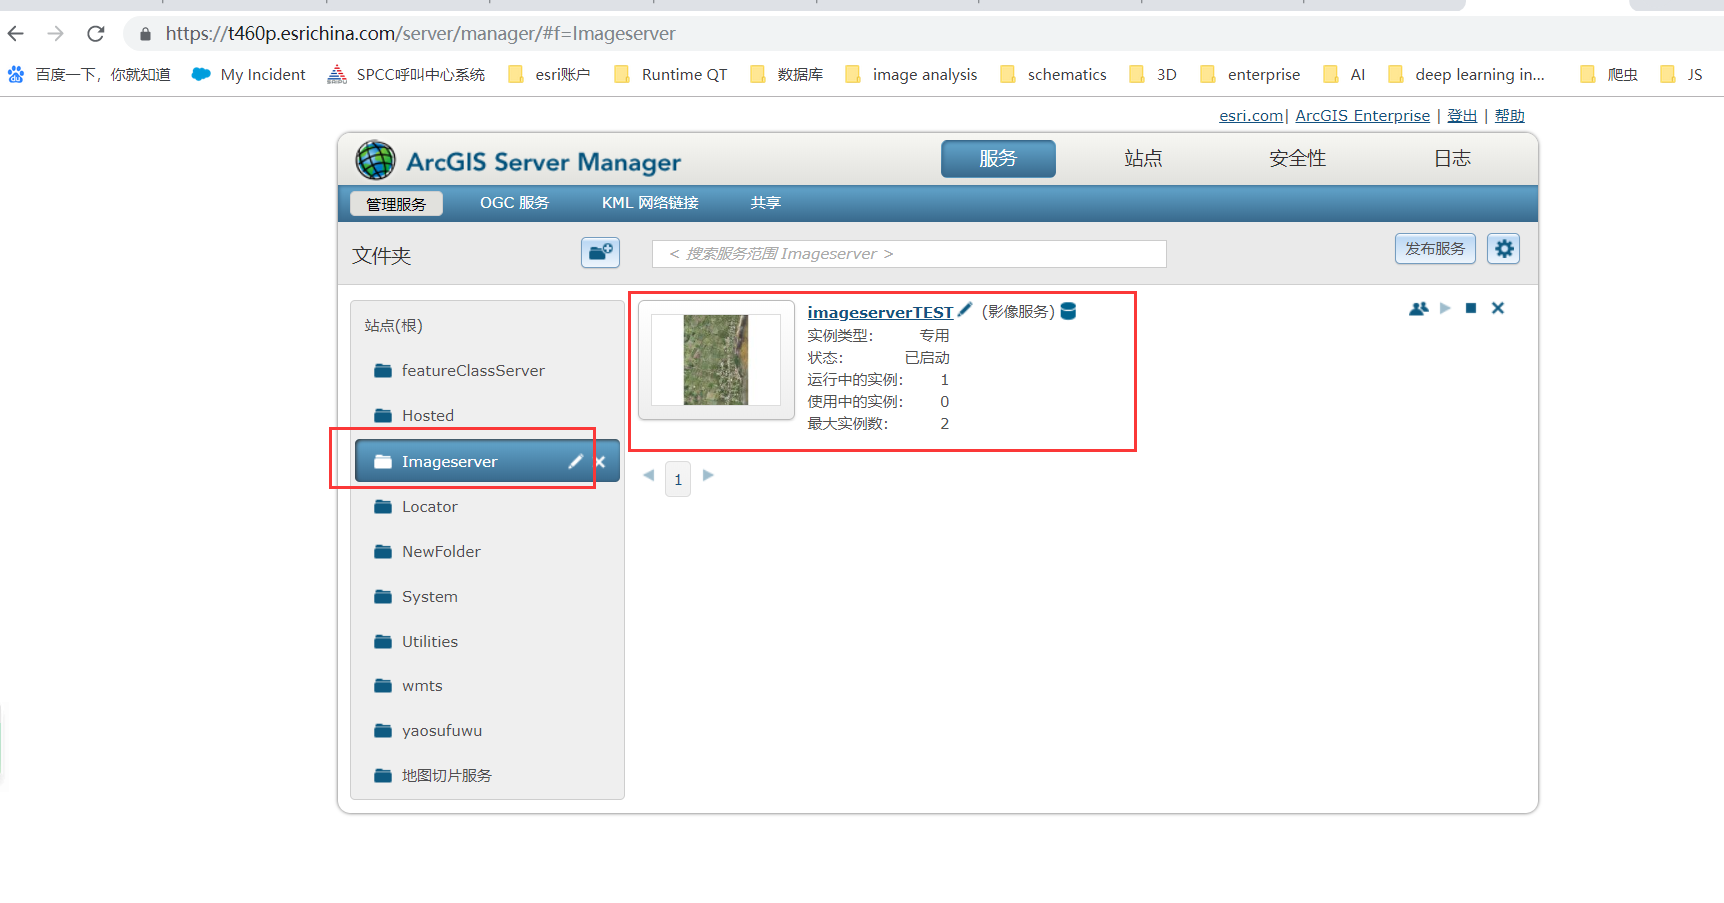Select the yaosufuwu folder
The width and height of the screenshot is (1724, 903).
441,730
